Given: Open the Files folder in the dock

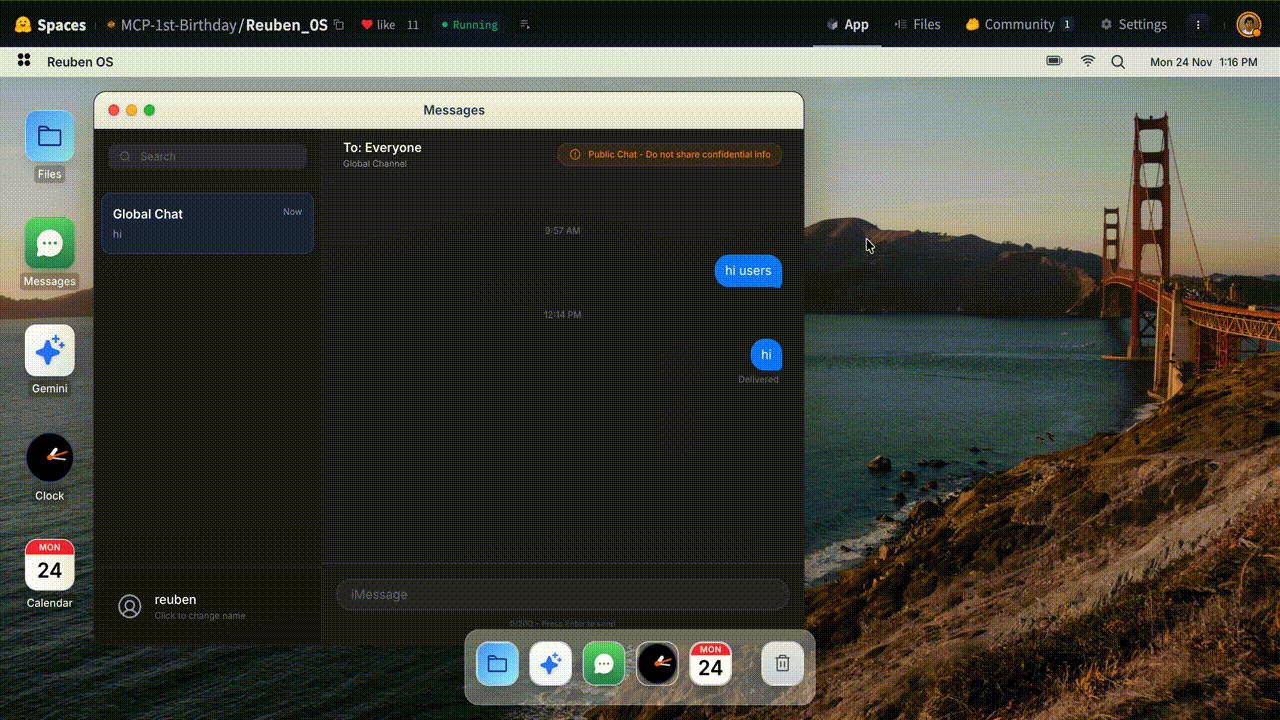Looking at the screenshot, I should (497, 664).
